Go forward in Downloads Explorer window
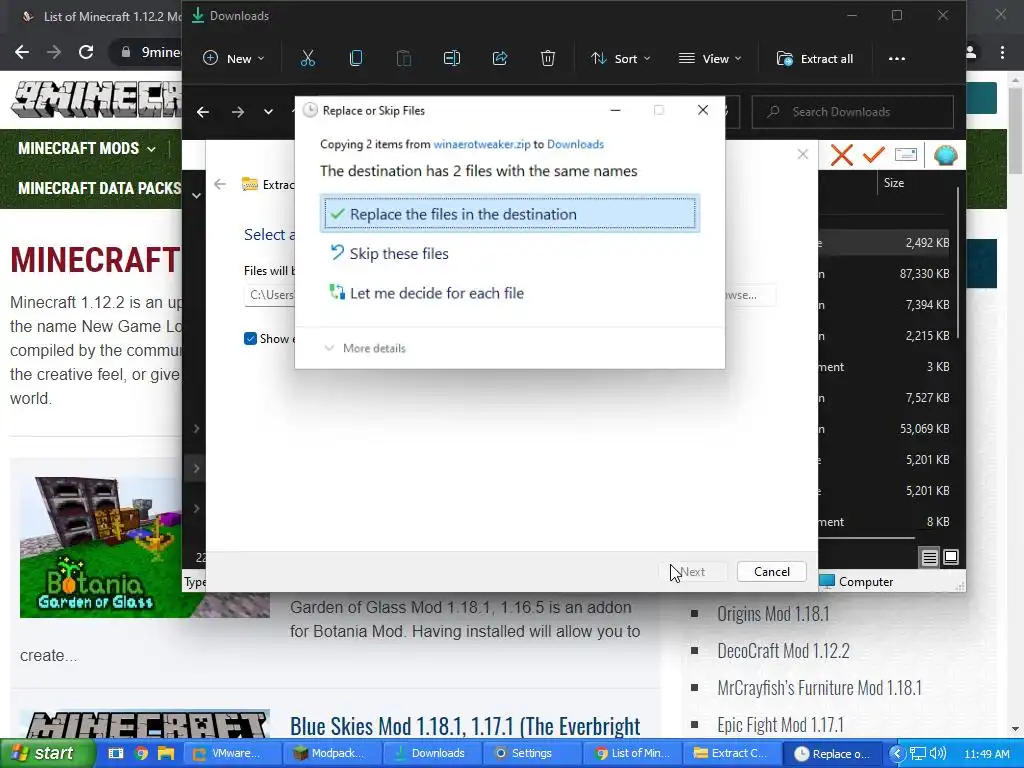Viewport: 1024px width, 768px height. pos(238,112)
